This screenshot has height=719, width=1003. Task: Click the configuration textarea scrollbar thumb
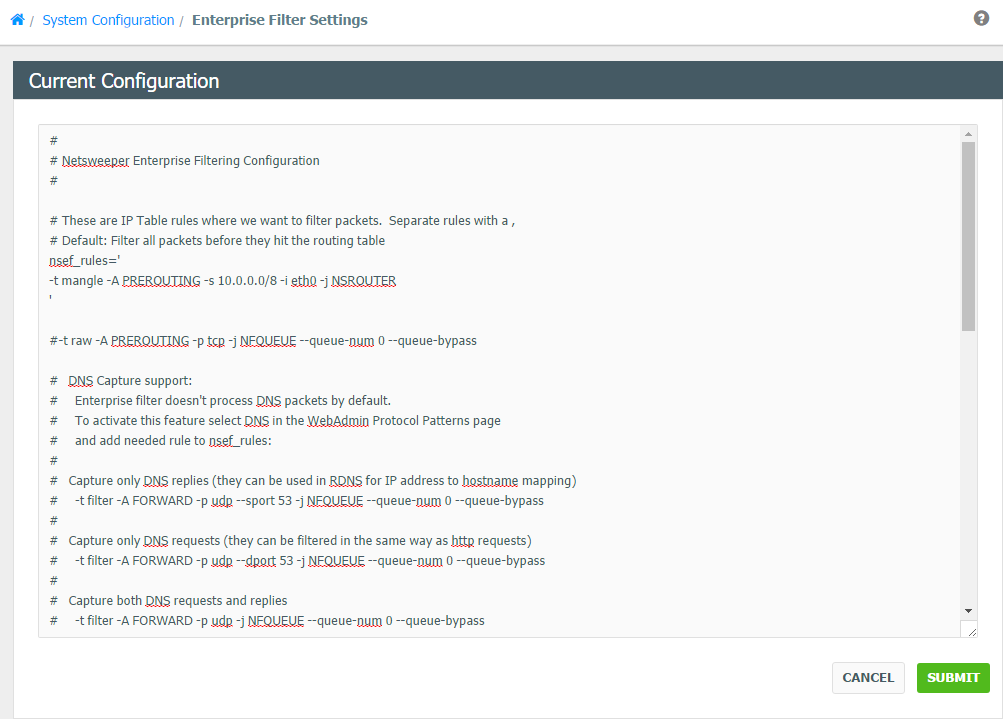click(968, 235)
